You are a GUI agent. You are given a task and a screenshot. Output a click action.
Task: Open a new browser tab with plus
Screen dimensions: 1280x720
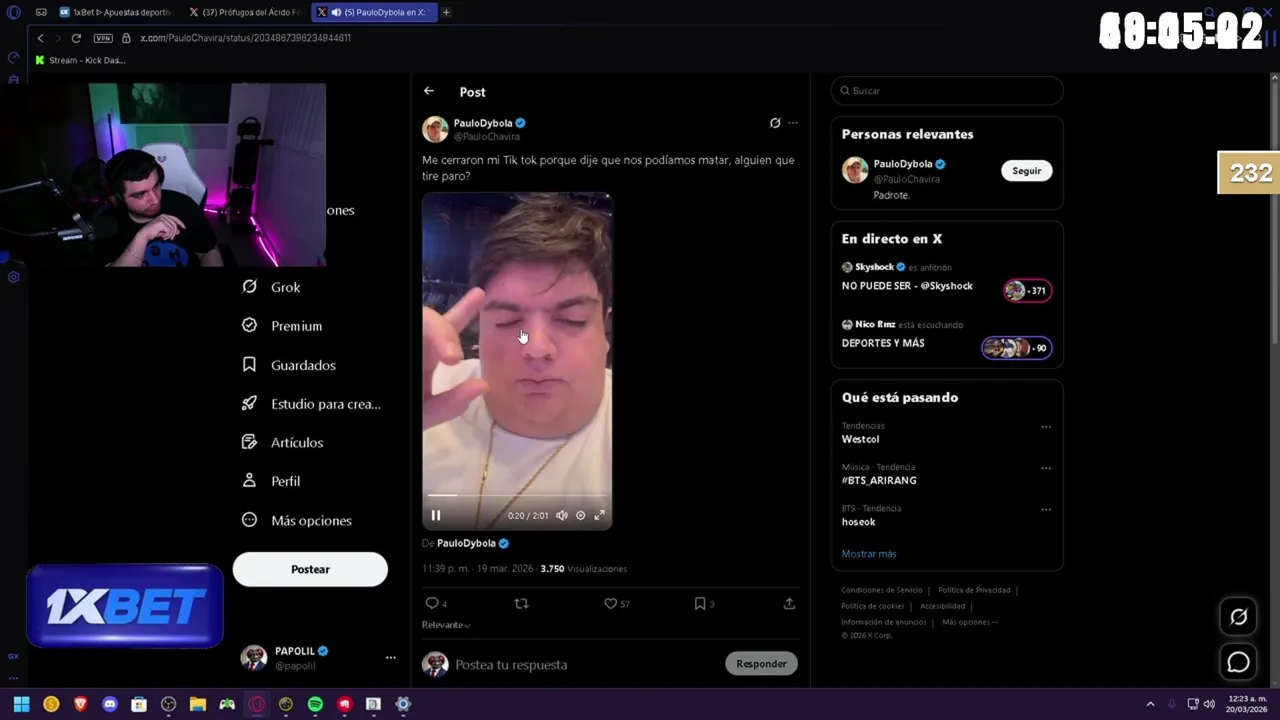pyautogui.click(x=446, y=12)
